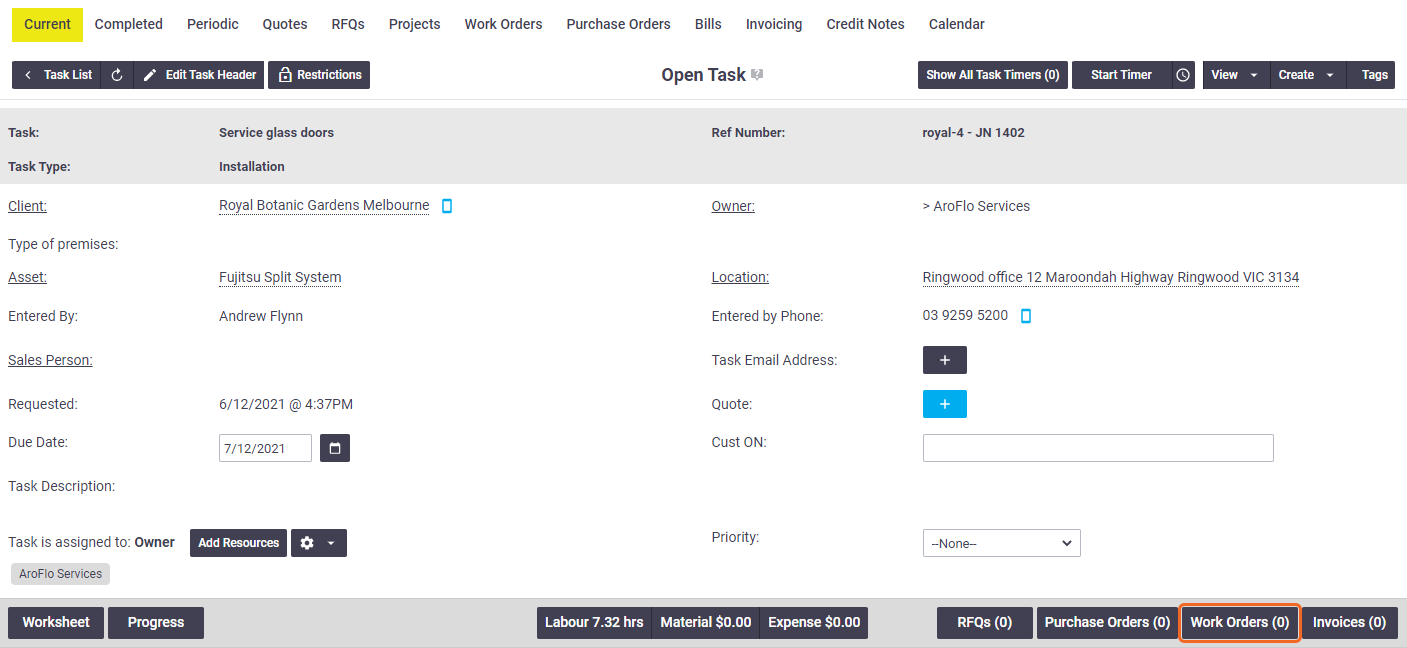Viewport: 1407px width, 648px height.
Task: Open the Restrictions button
Action: point(319,75)
